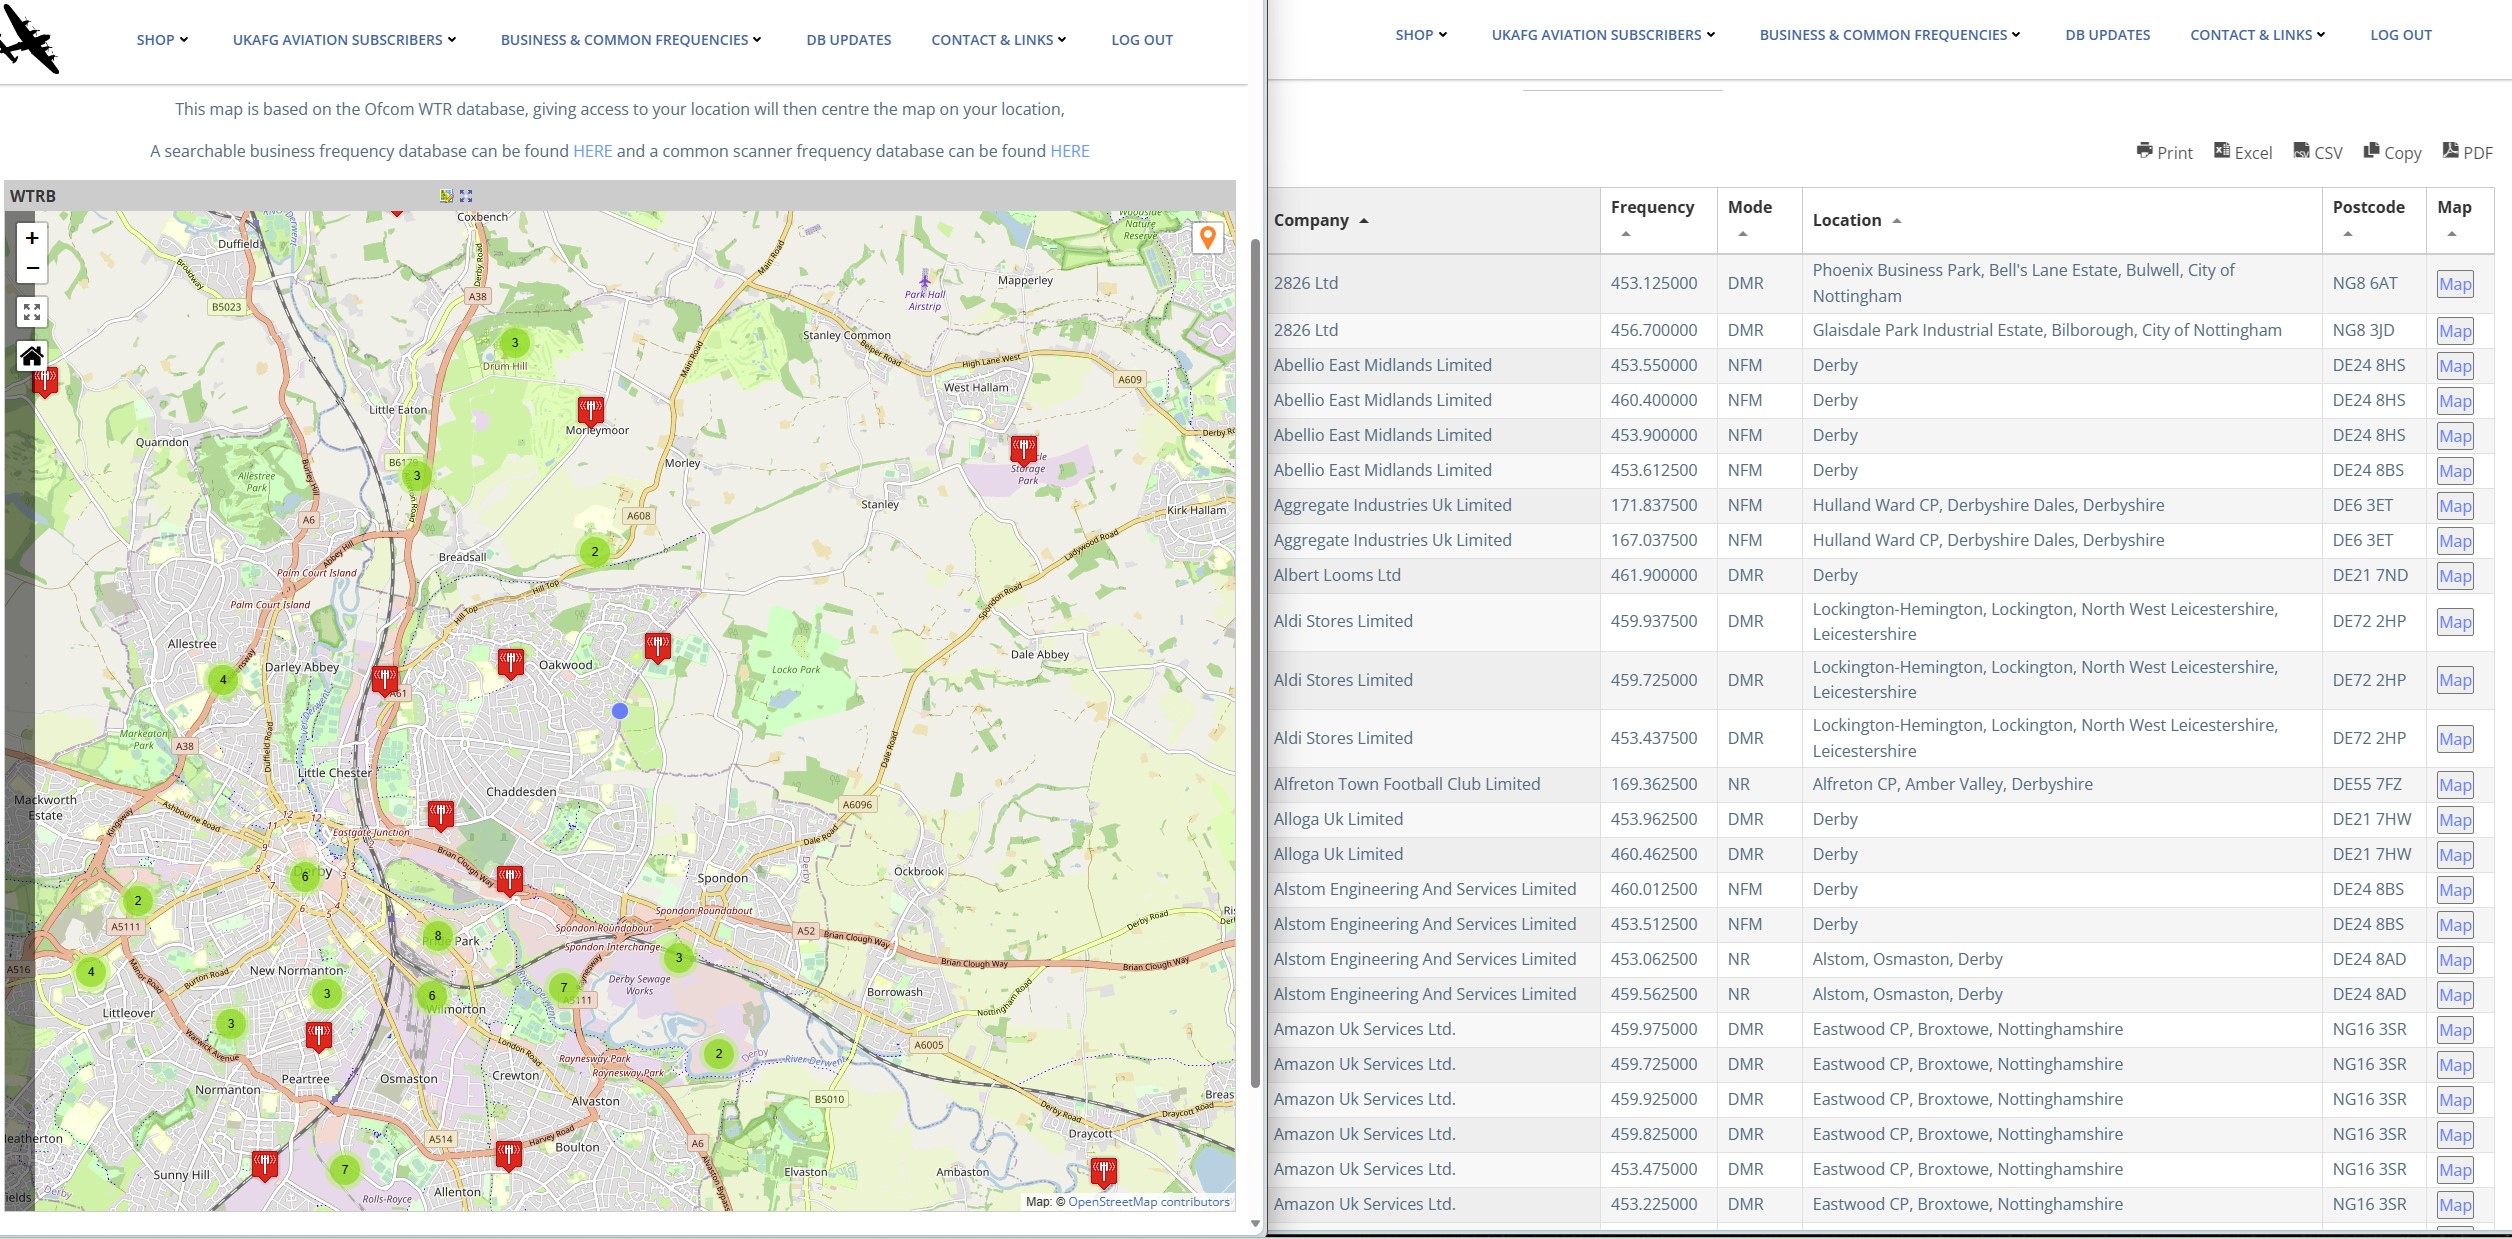
Task: Center the map on my location pin
Action: pyautogui.click(x=1207, y=238)
